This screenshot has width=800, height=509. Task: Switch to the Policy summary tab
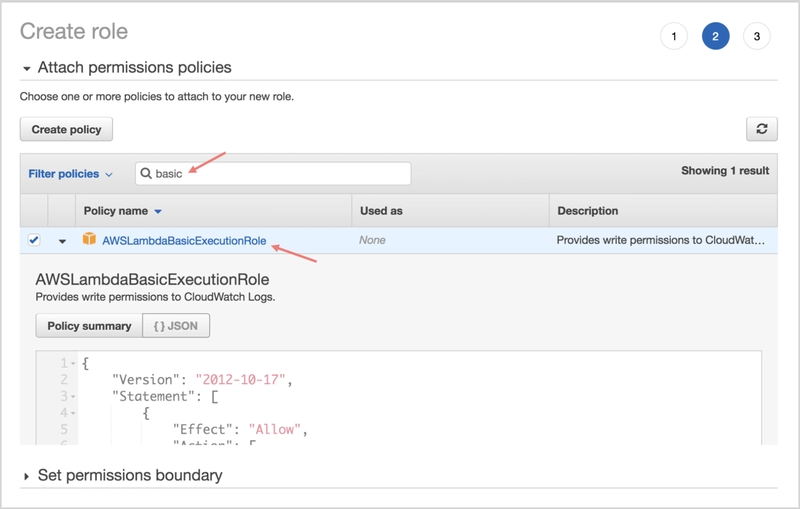click(89, 326)
